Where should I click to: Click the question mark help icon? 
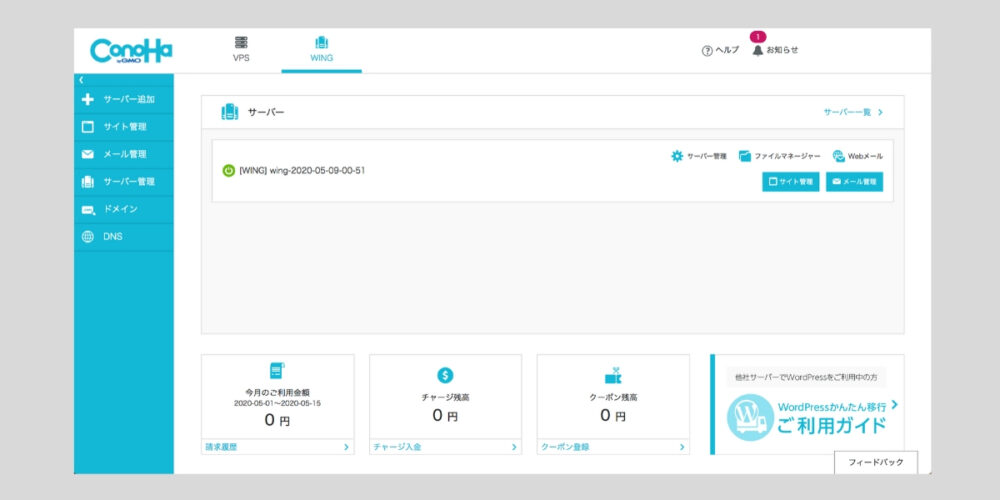point(707,51)
